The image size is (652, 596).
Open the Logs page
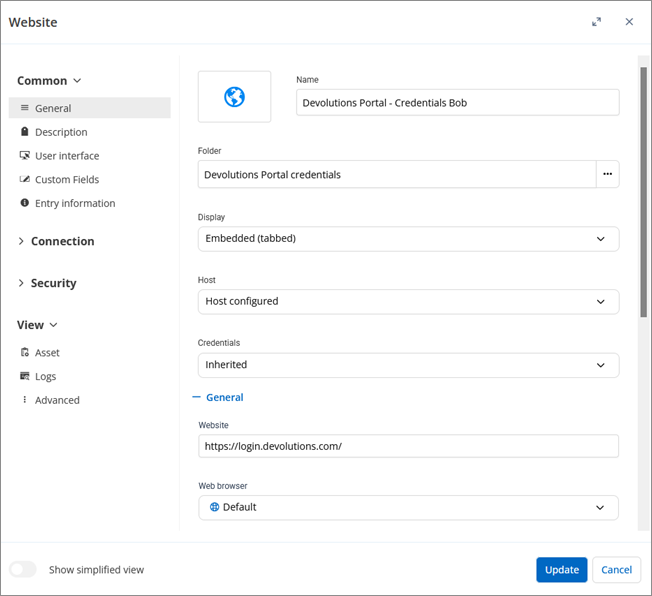[45, 376]
